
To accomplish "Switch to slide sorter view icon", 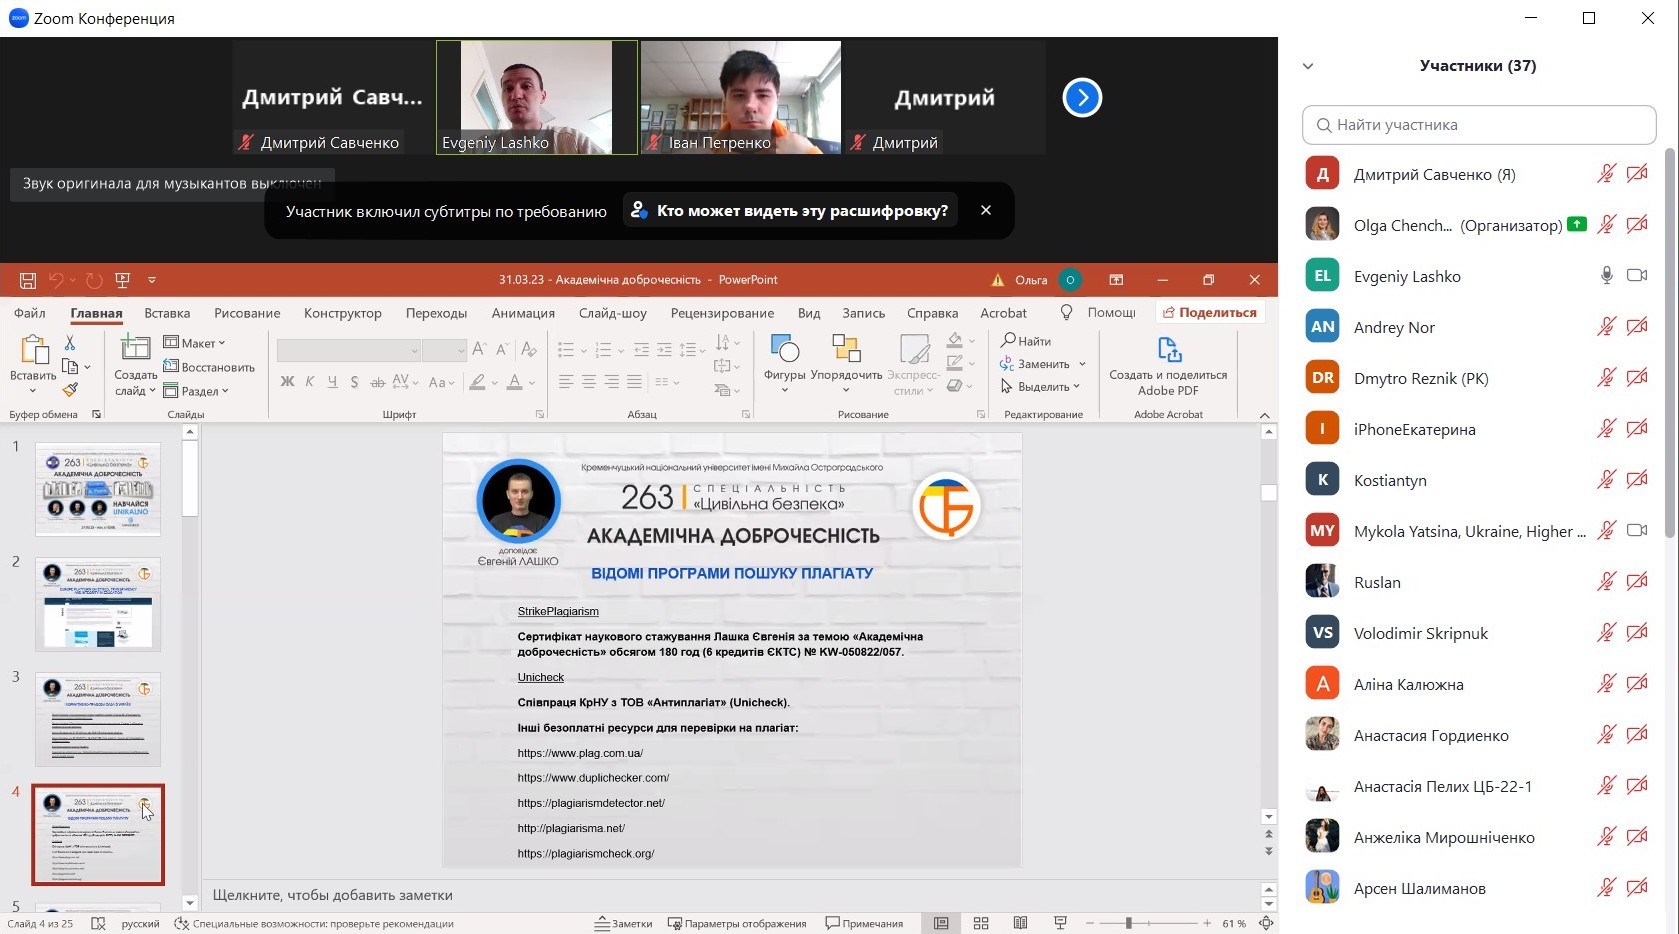I will click(x=981, y=923).
